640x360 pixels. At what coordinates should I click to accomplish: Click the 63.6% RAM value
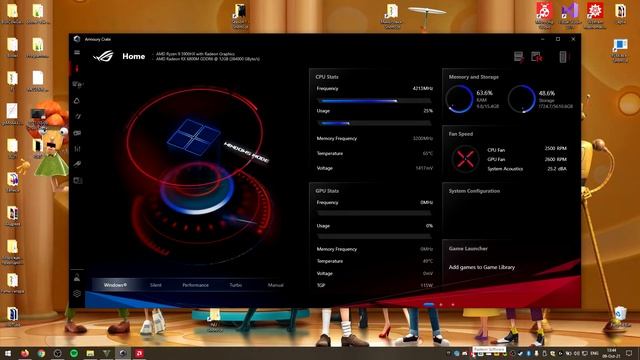pyautogui.click(x=484, y=93)
